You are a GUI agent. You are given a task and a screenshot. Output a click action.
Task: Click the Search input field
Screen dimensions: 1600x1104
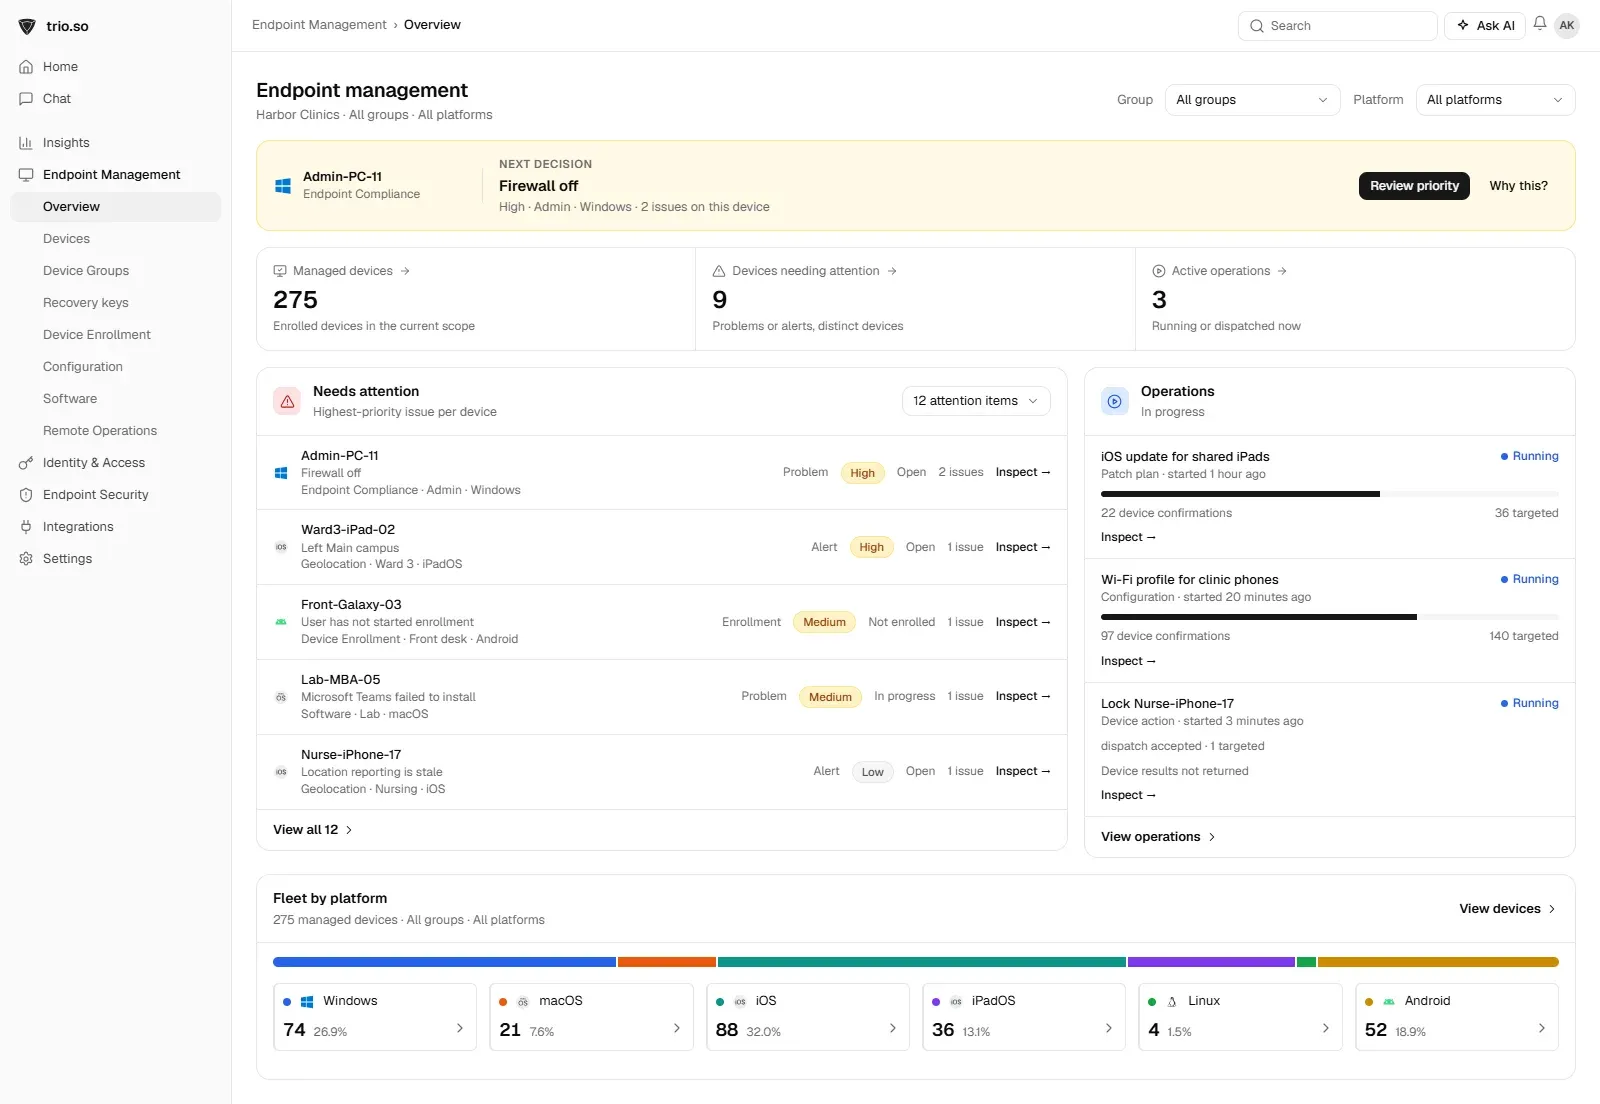click(x=1337, y=26)
